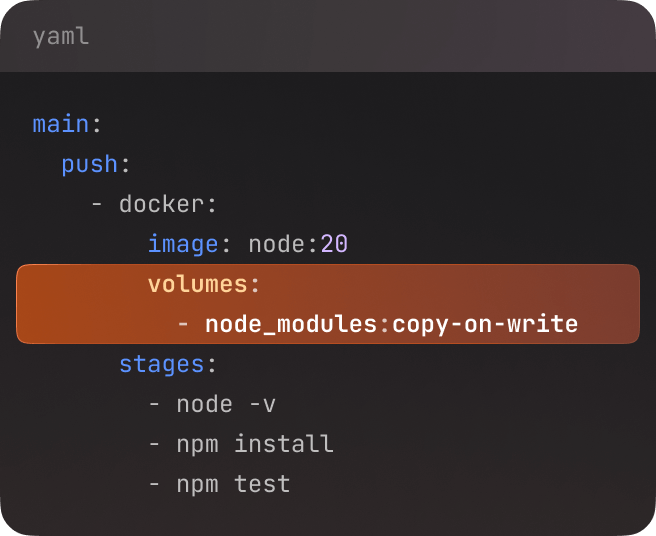Click the copy-on-write text

point(485,324)
